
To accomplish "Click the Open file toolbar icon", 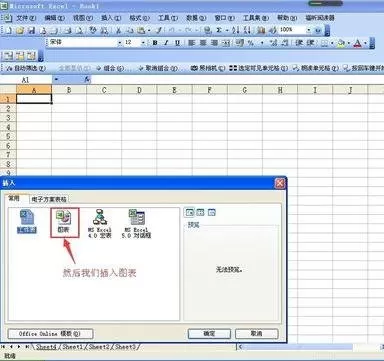I will point(20,31).
